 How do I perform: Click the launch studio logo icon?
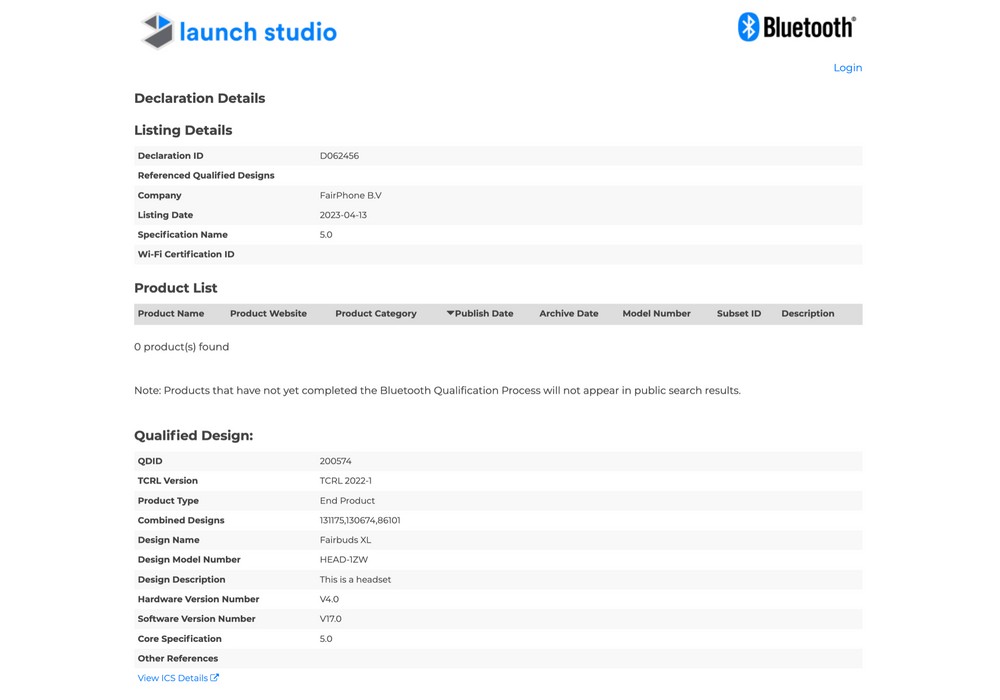click(x=157, y=31)
